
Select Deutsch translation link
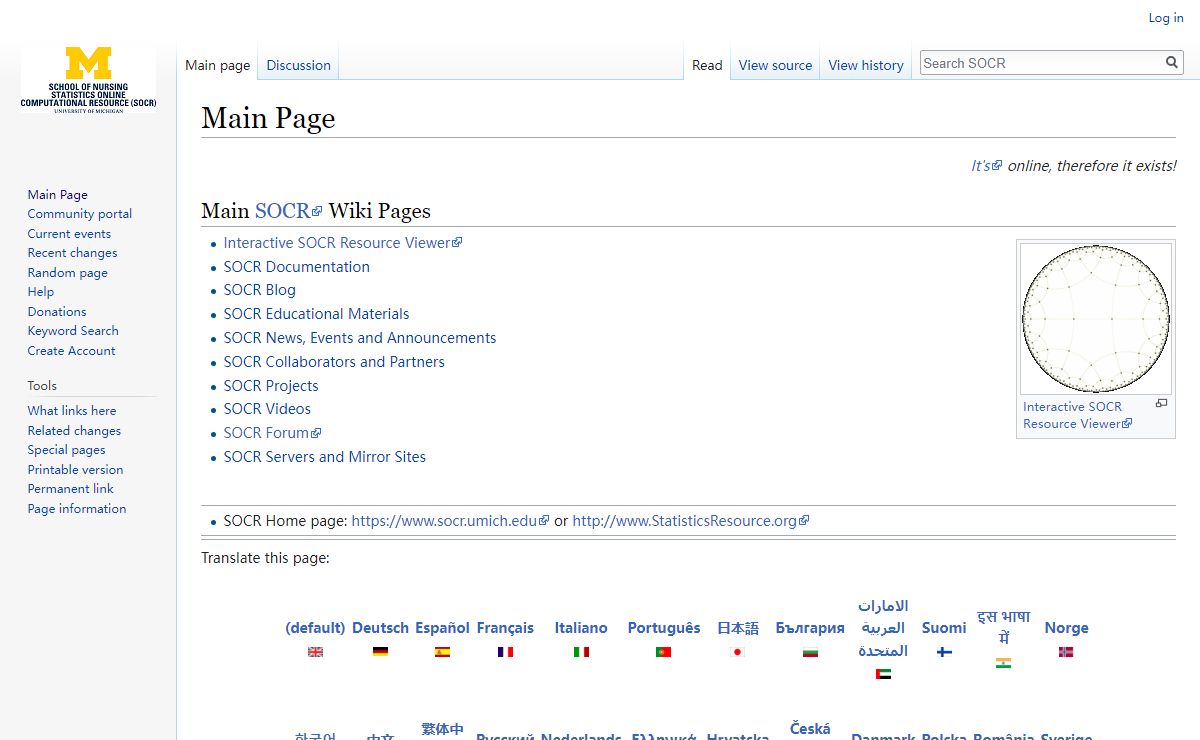380,628
